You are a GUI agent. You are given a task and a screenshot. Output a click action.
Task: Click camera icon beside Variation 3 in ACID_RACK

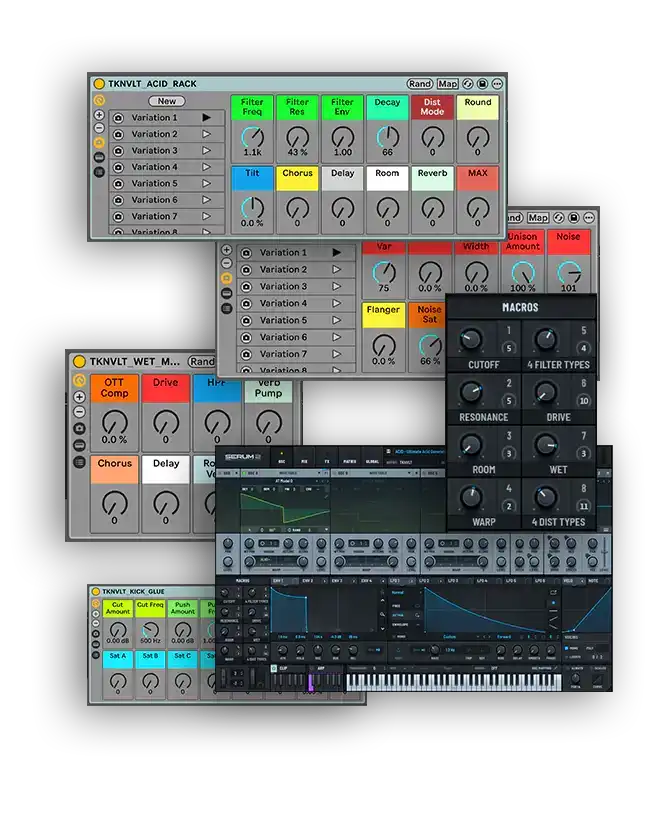(x=118, y=151)
